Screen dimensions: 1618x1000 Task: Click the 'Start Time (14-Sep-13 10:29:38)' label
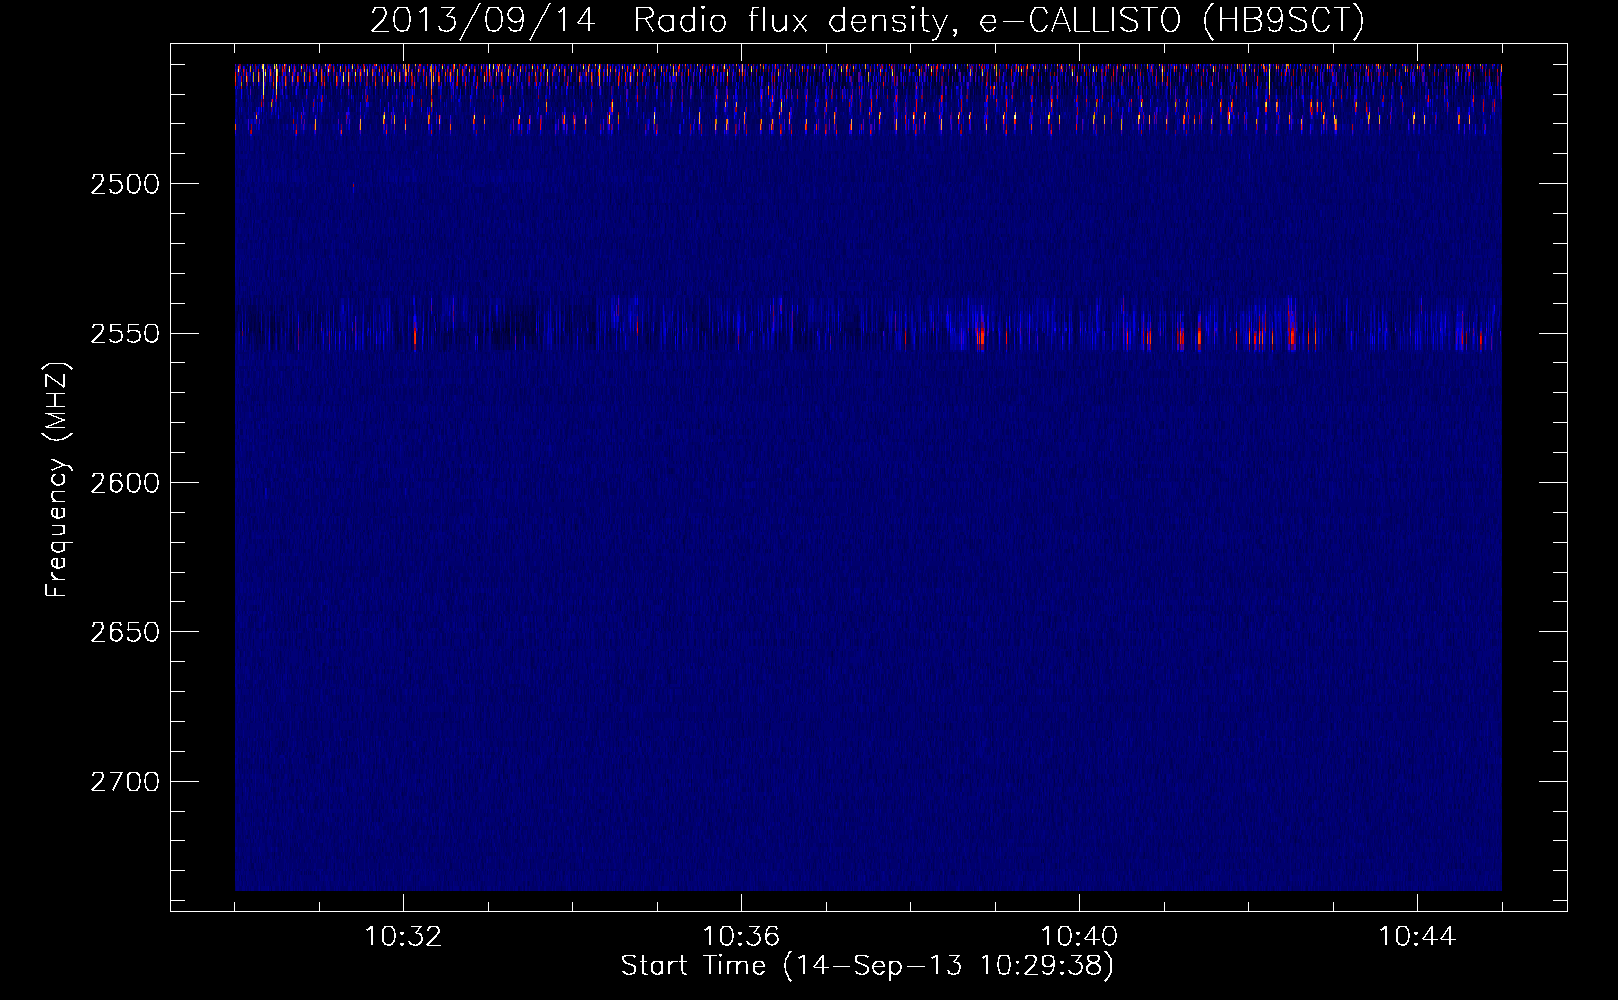867,966
